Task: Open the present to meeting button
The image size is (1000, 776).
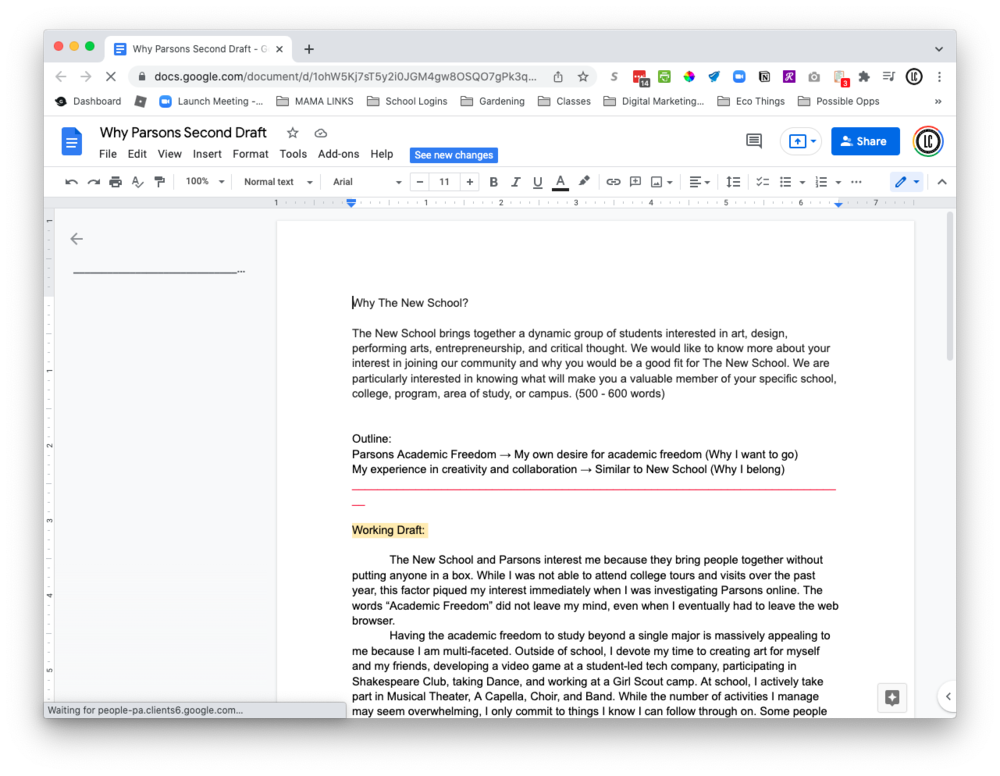Action: 801,142
